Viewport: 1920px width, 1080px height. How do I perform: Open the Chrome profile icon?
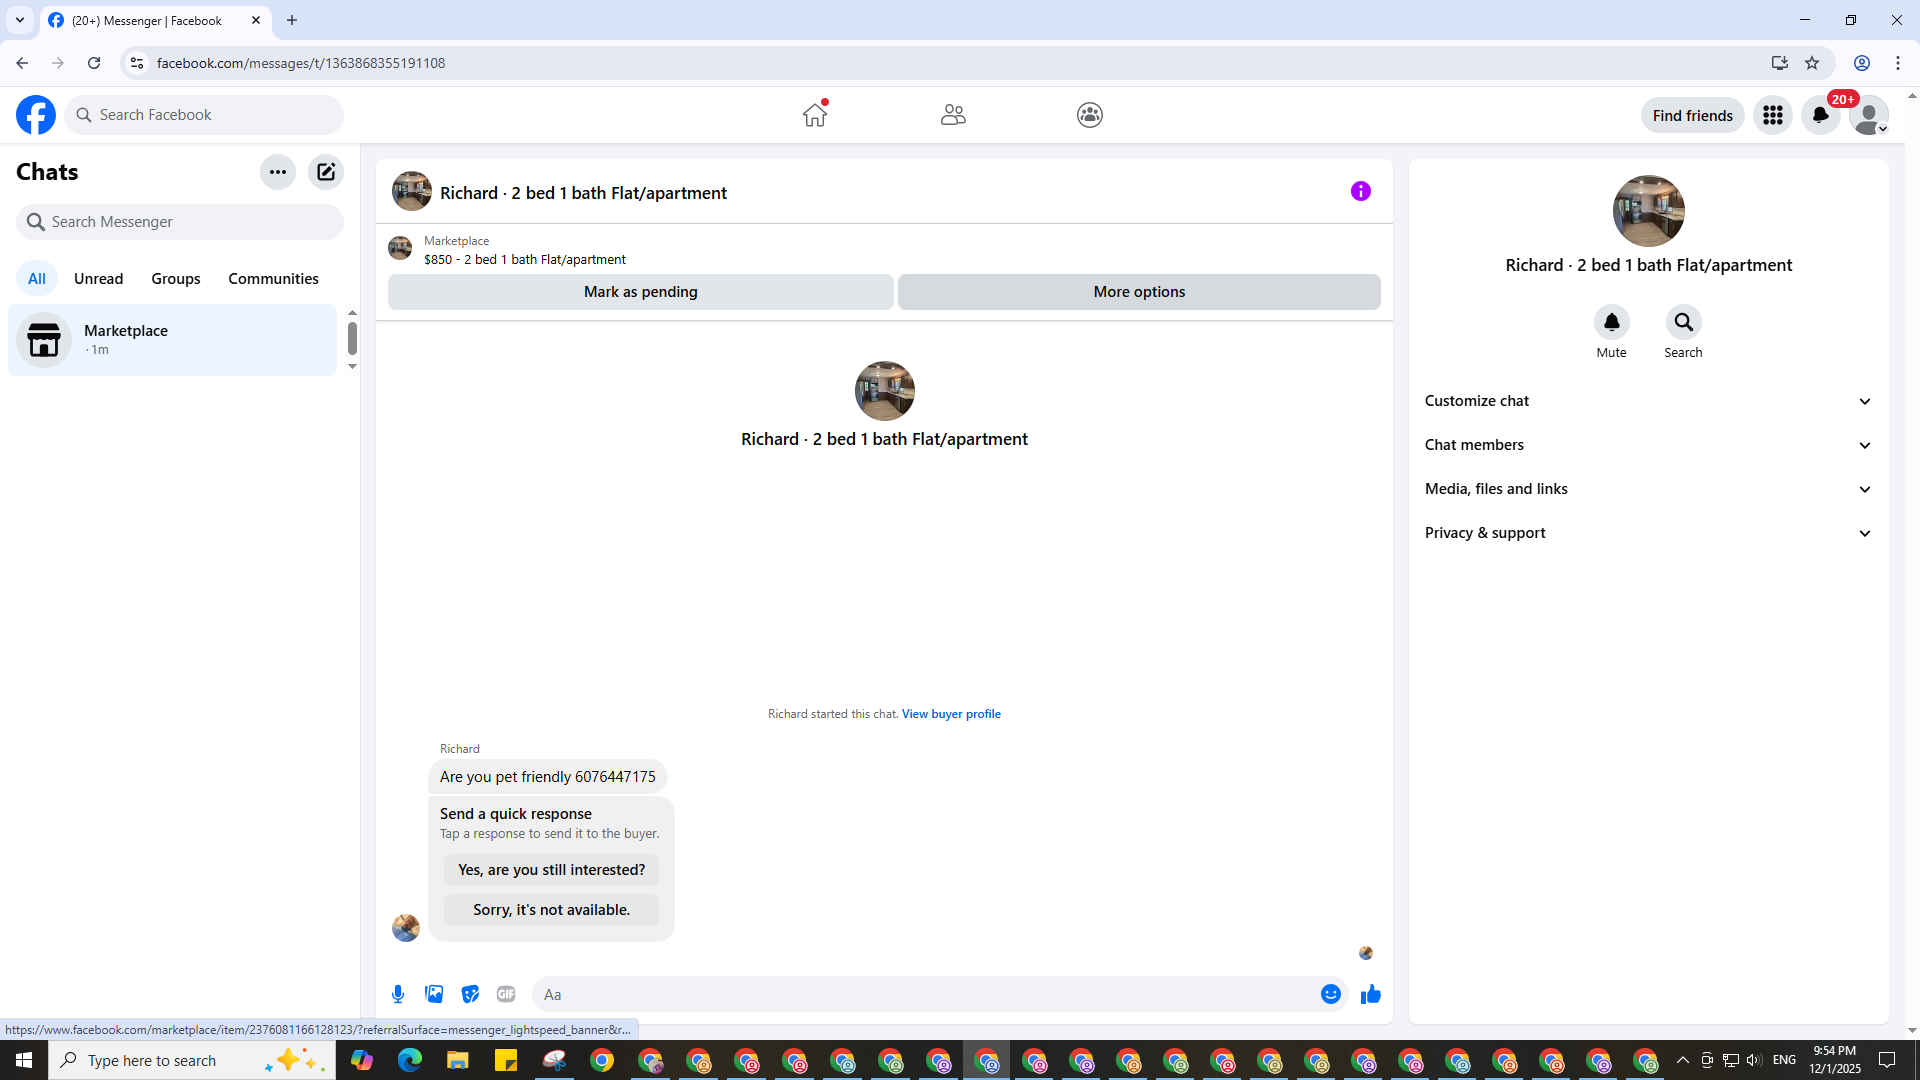(1862, 63)
